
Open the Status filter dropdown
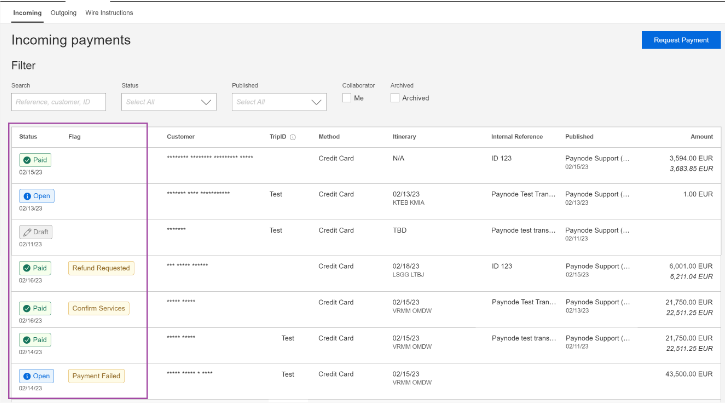(169, 102)
